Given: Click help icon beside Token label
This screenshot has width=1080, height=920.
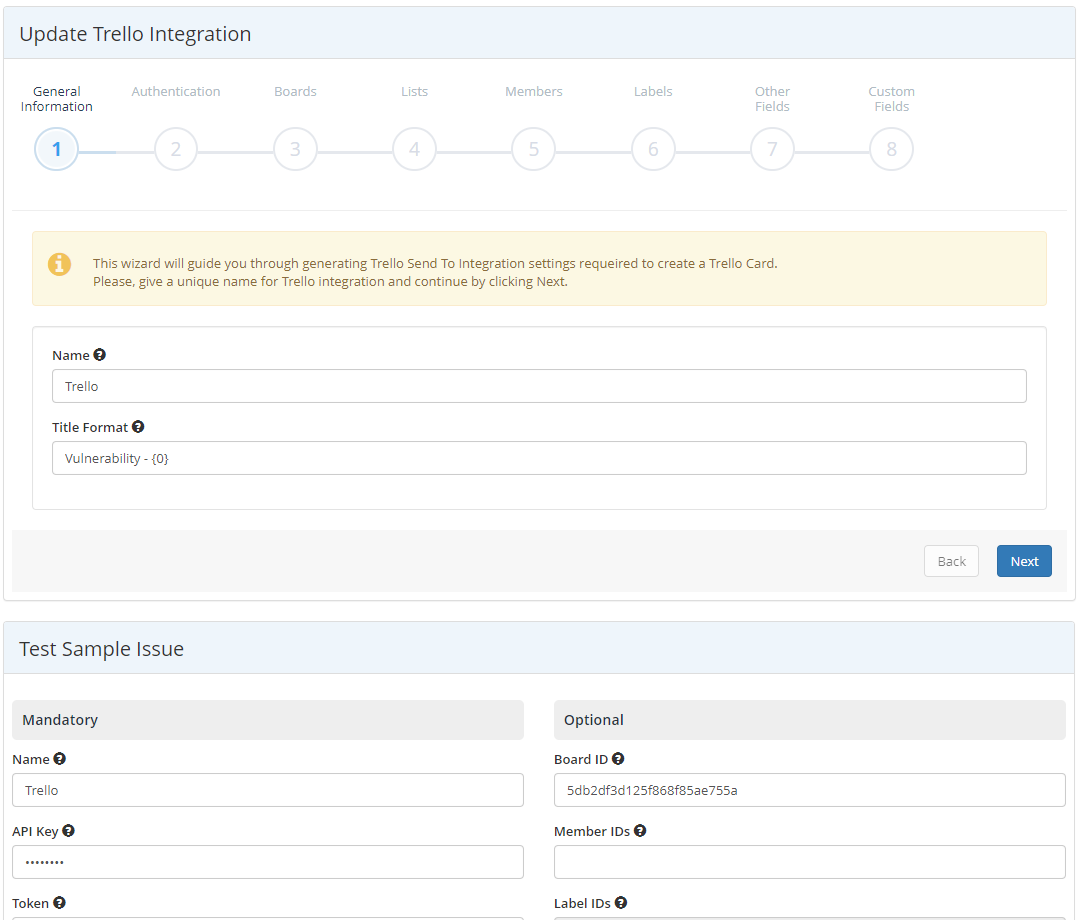Looking at the screenshot, I should 59,903.
